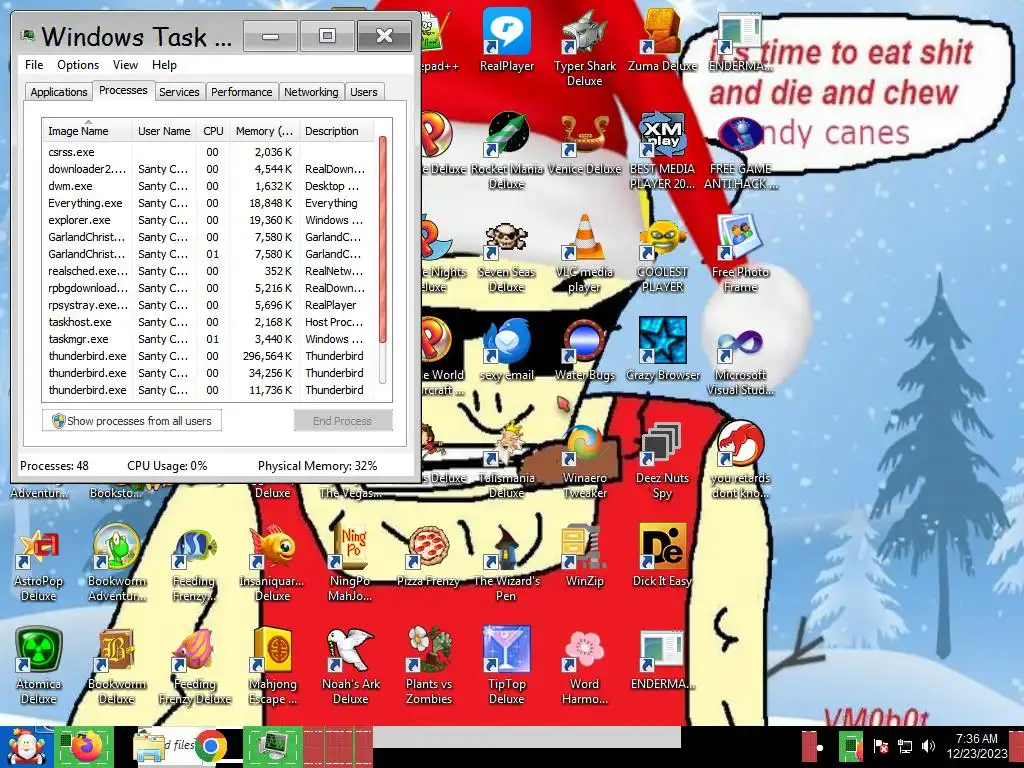
Task: Switch to the Services tab
Action: [x=179, y=92]
